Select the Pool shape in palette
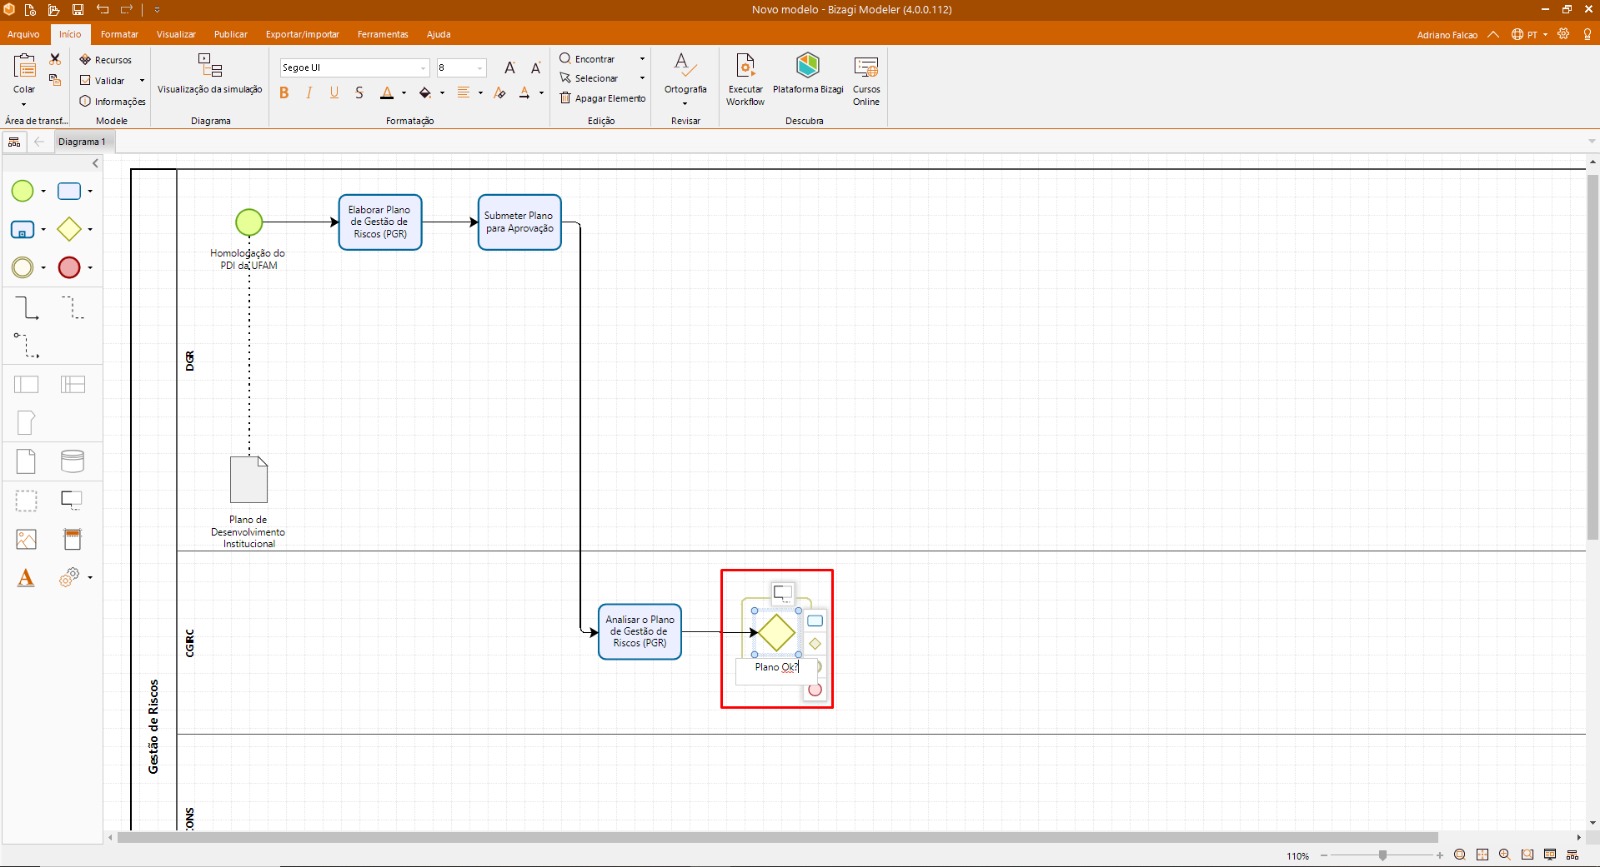 tap(26, 384)
